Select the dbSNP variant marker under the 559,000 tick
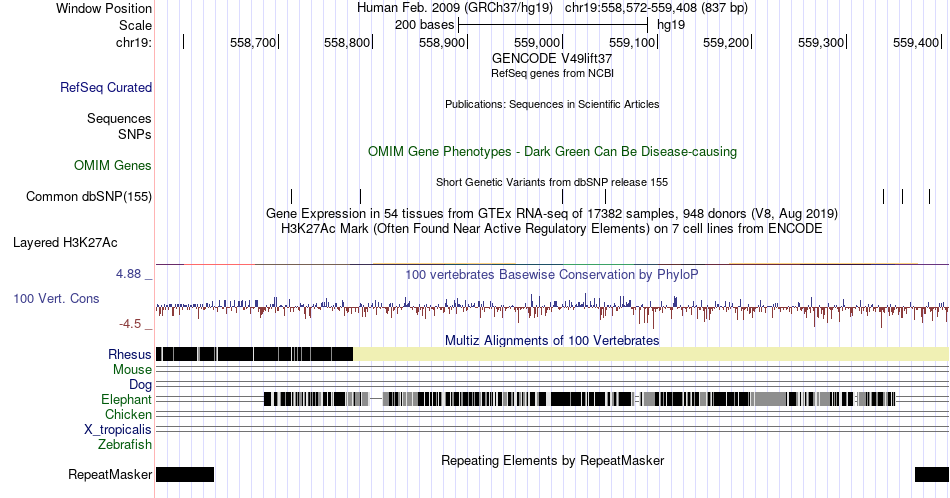 [562, 196]
